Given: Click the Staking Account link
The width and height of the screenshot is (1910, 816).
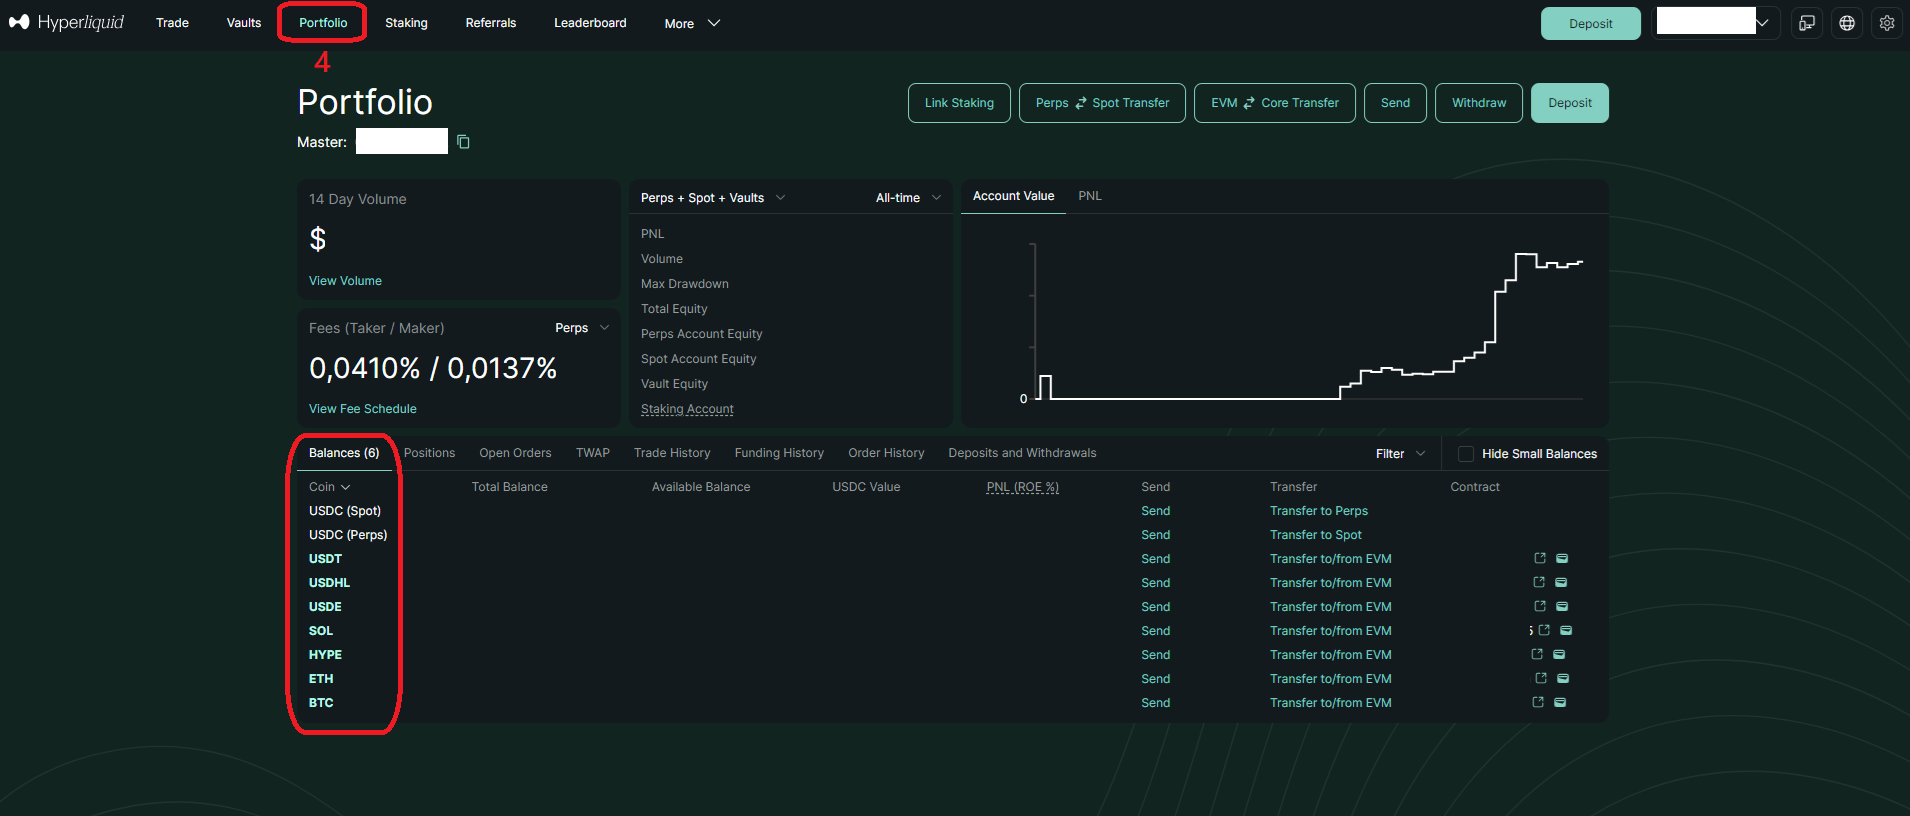Looking at the screenshot, I should click(x=687, y=409).
